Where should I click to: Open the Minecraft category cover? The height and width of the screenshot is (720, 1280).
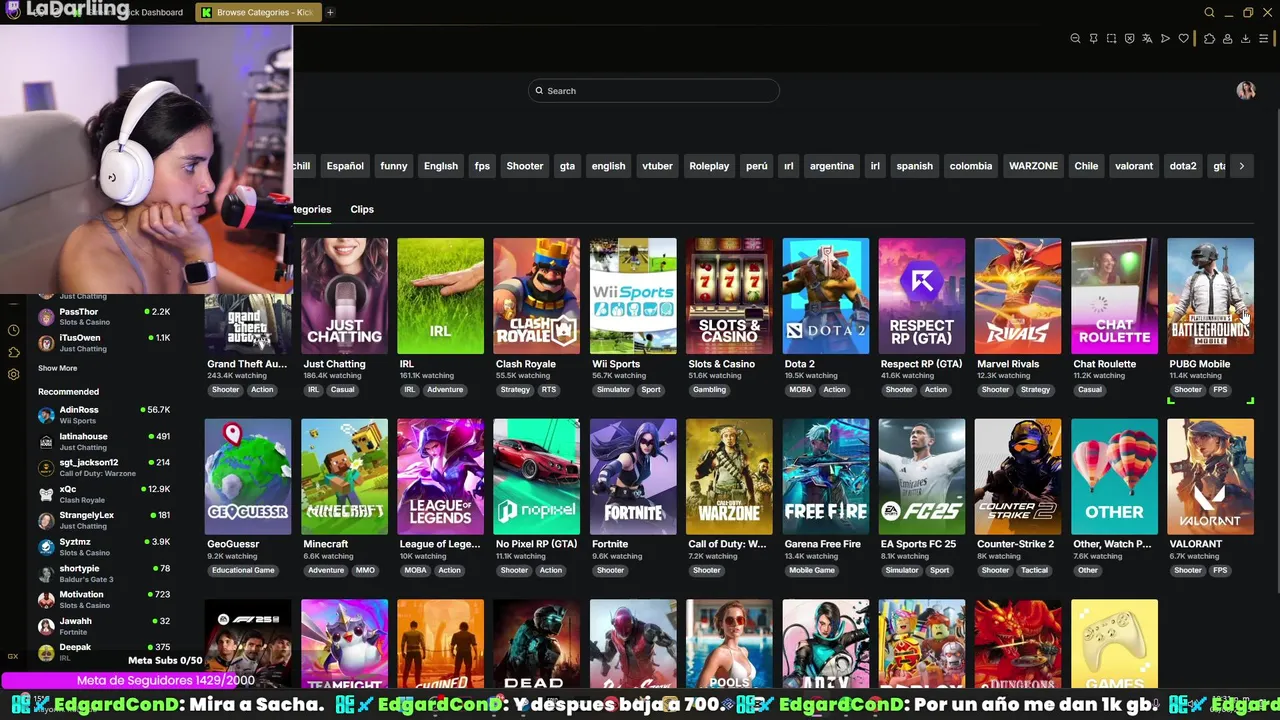tap(344, 477)
